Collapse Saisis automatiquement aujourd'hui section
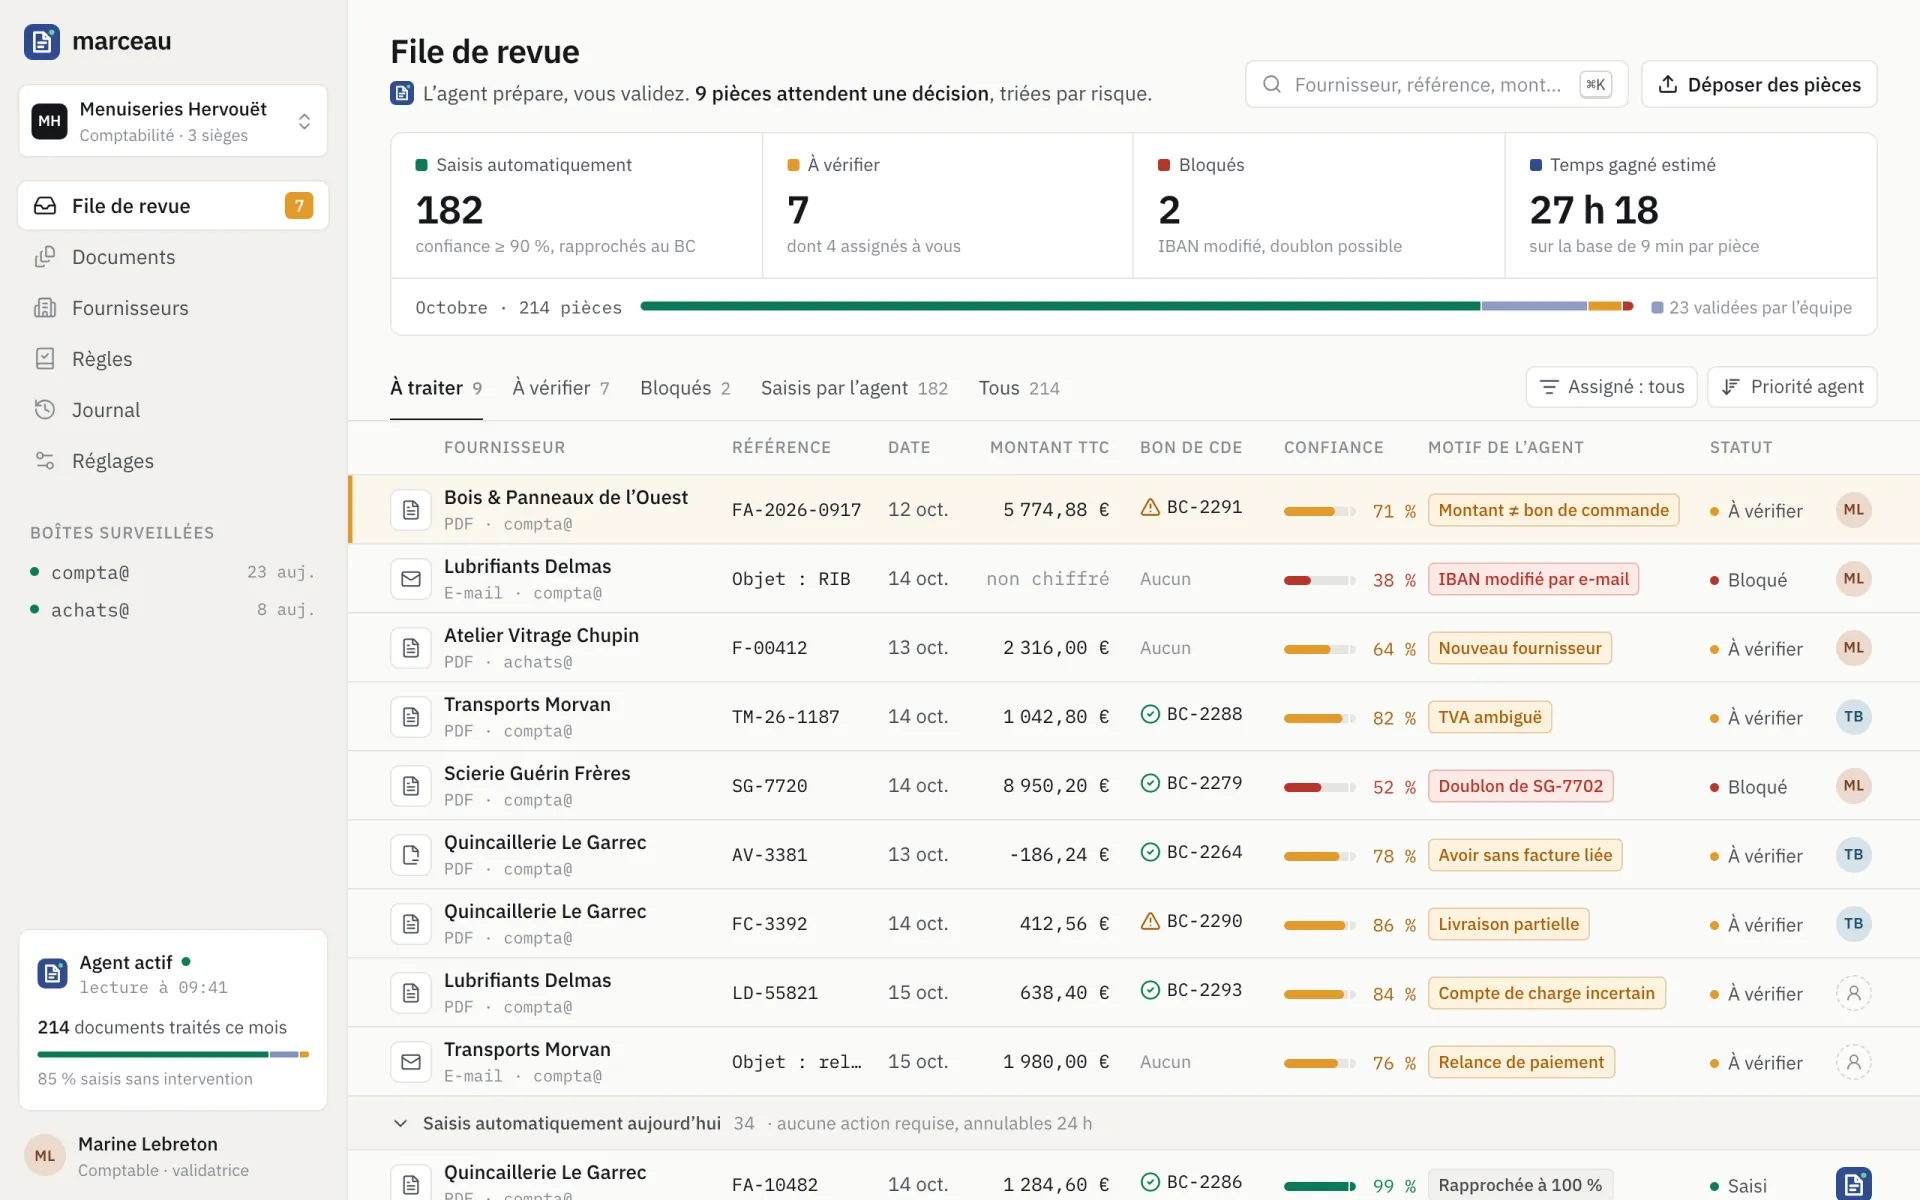 pyautogui.click(x=400, y=1123)
